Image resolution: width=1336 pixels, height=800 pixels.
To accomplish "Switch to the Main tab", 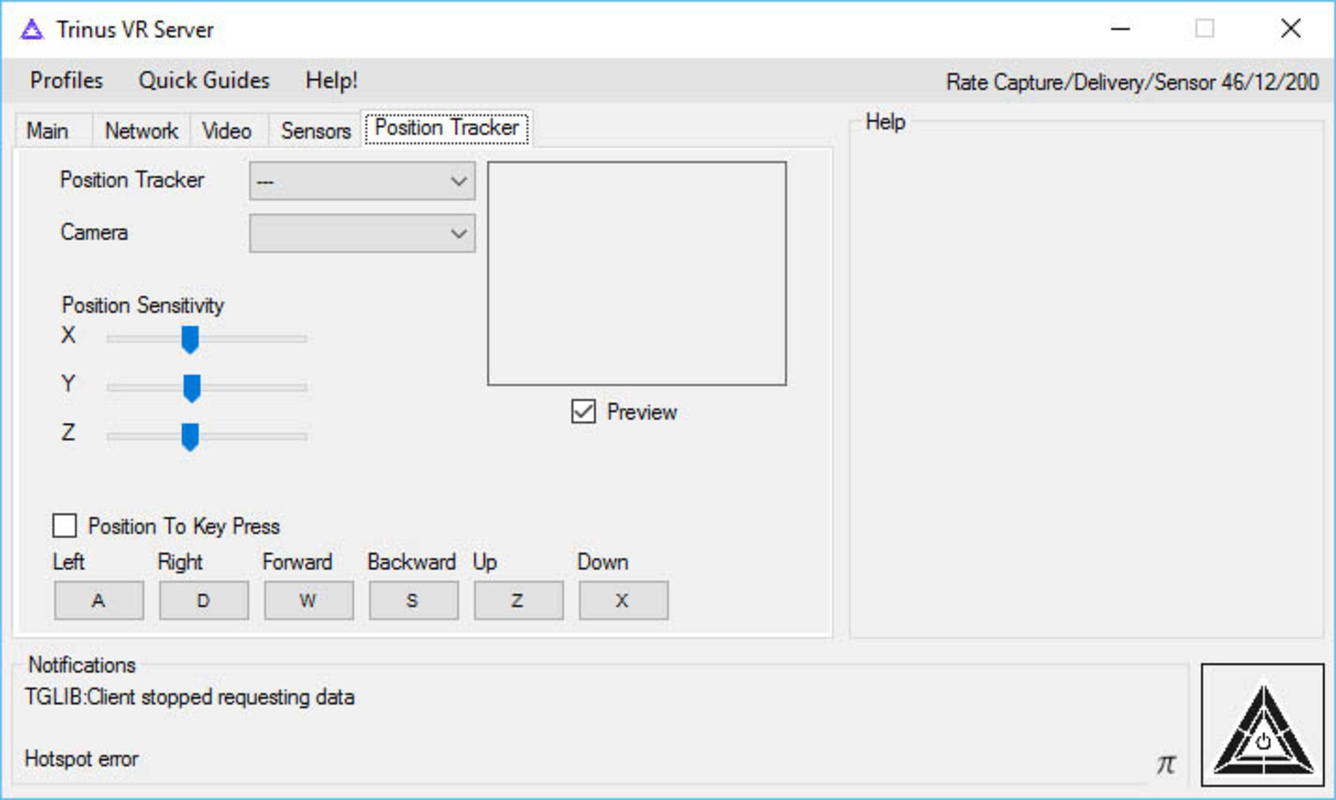I will tap(48, 130).
